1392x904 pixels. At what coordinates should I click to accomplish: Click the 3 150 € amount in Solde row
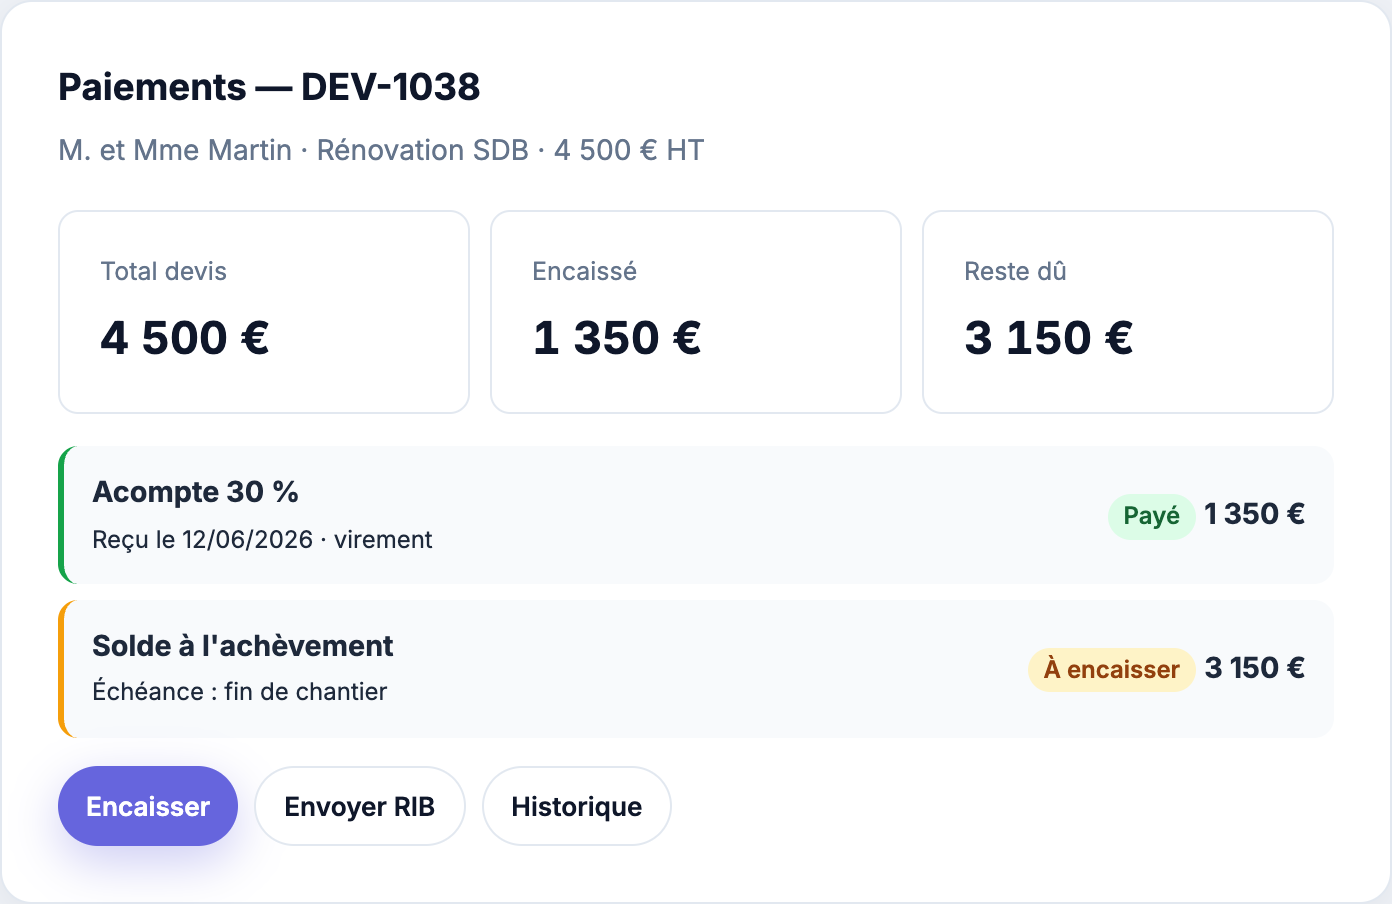coord(1254,668)
